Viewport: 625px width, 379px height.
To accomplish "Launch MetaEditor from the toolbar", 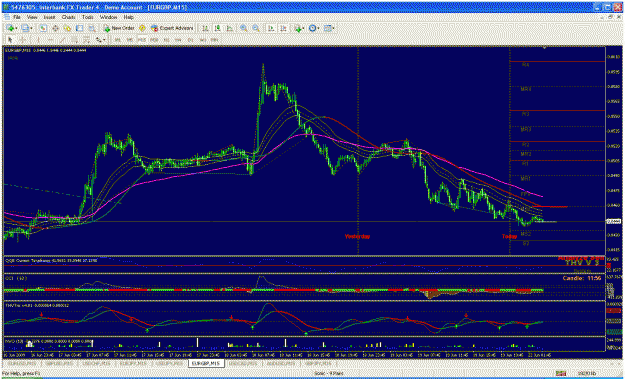I will coord(142,28).
